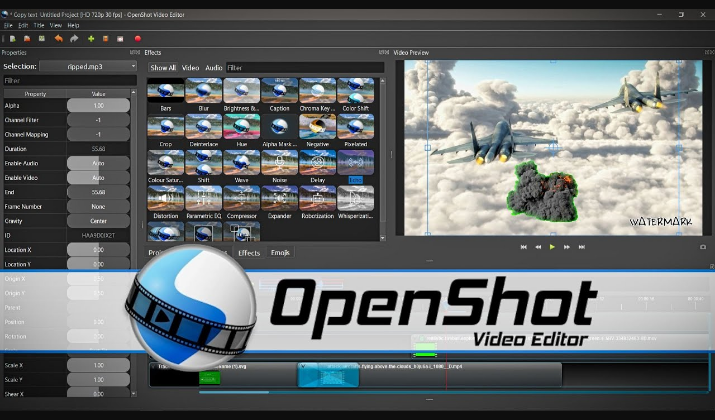715x420 pixels.
Task: Open the Title menu
Action: [x=39, y=26]
